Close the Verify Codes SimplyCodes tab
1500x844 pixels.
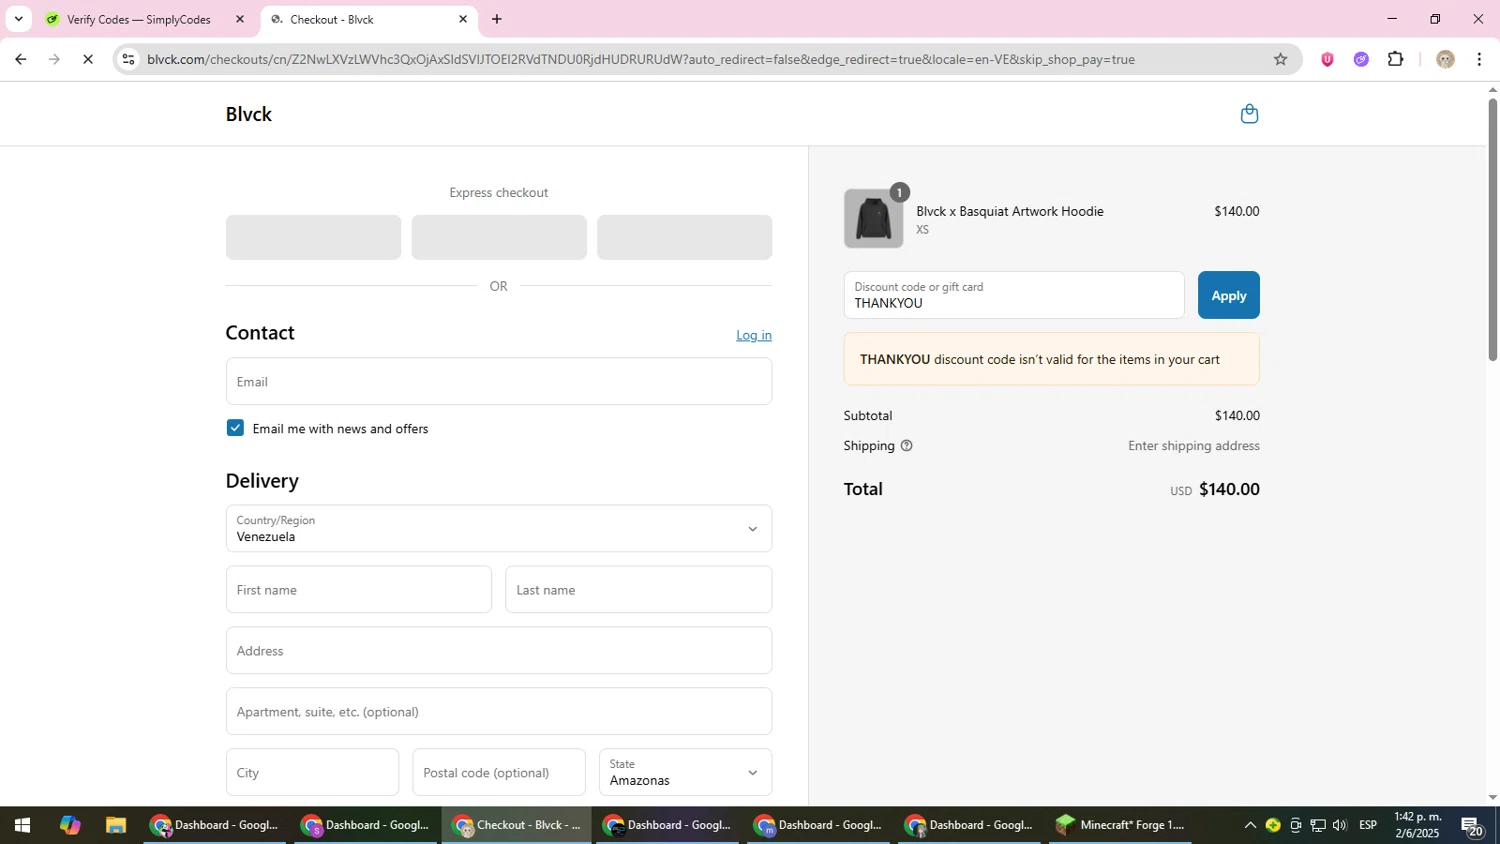click(x=240, y=19)
